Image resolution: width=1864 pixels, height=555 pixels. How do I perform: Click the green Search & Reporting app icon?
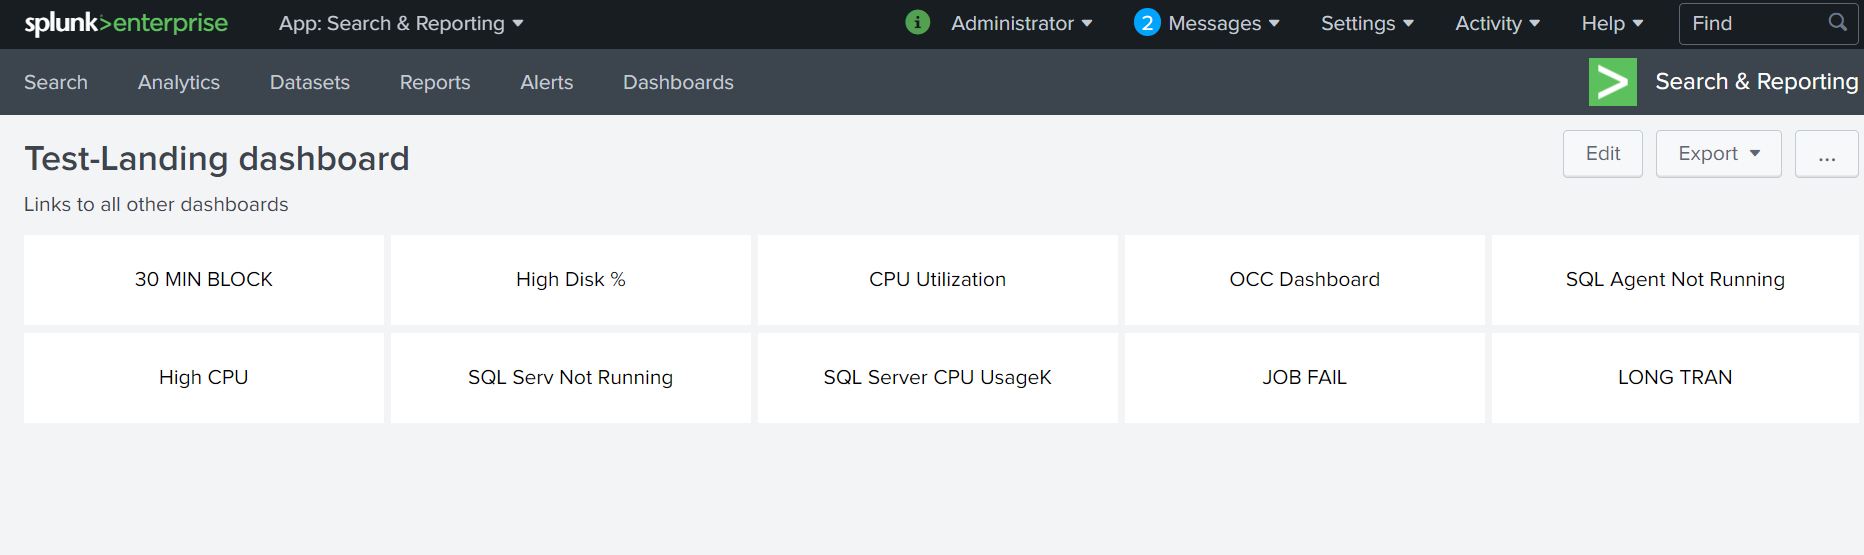[x=1612, y=82]
